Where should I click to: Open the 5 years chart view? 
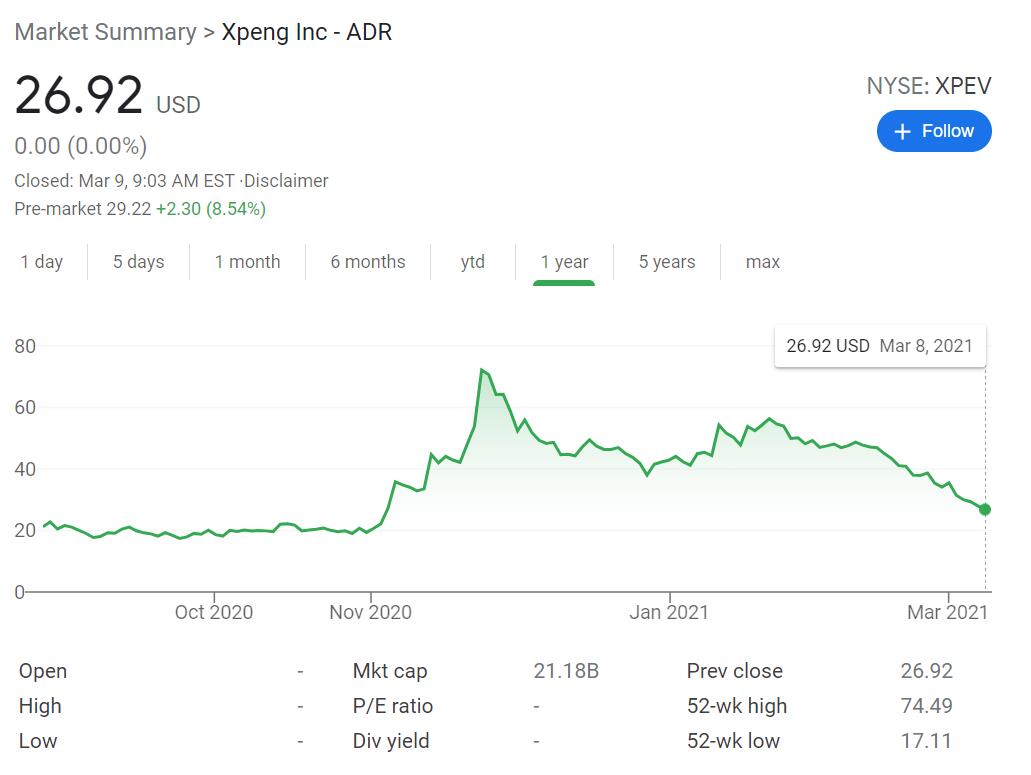coord(666,262)
